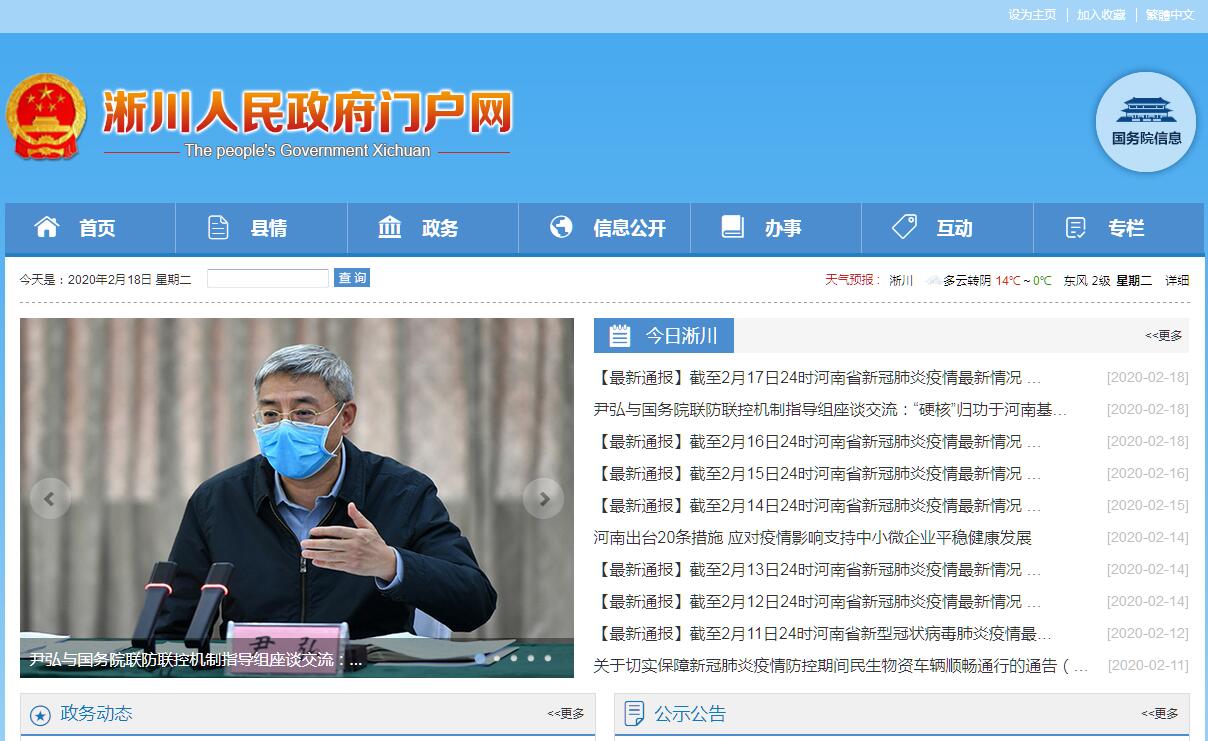Expand 今日淅川 with the 更多 link
This screenshot has height=741, width=1208.
point(1163,336)
